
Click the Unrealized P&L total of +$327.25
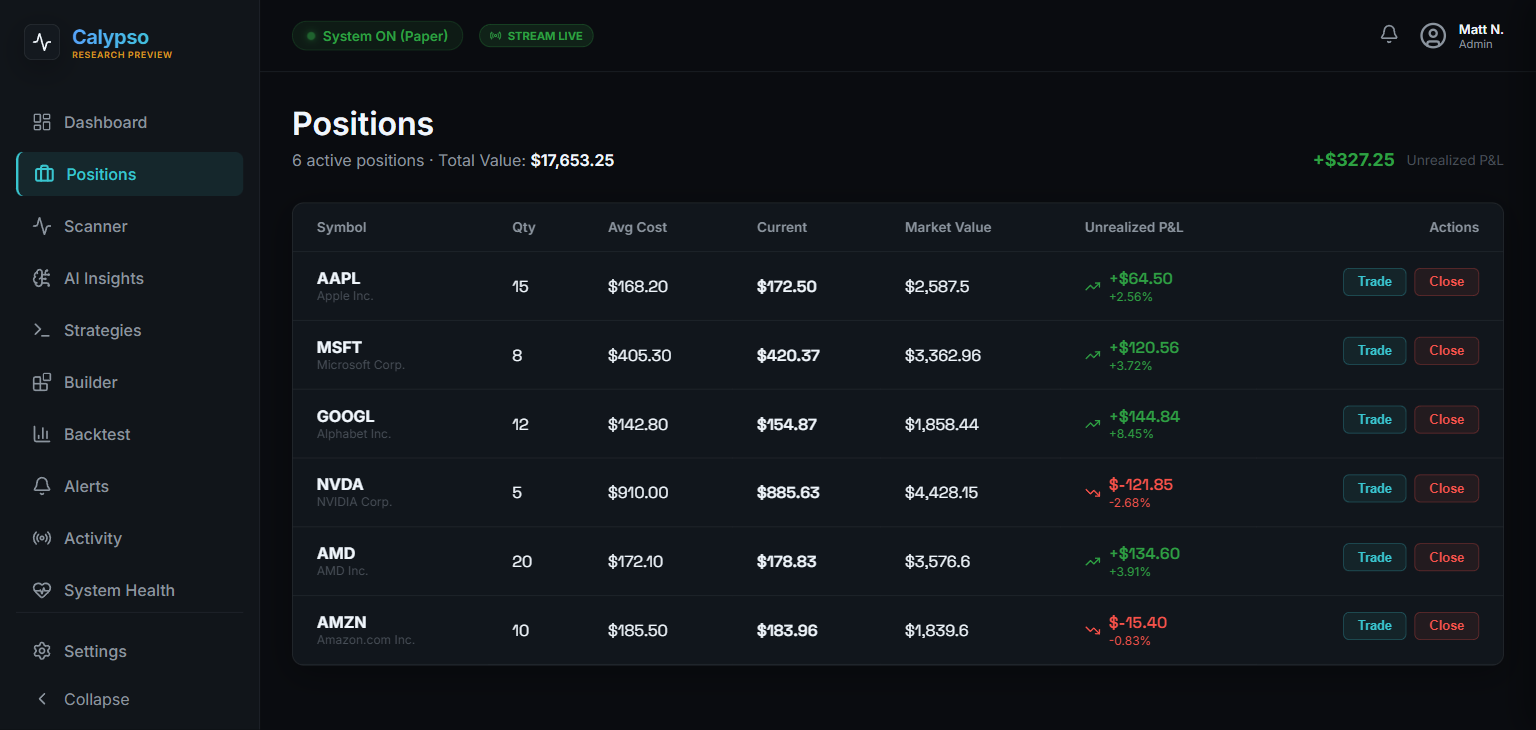[1353, 159]
